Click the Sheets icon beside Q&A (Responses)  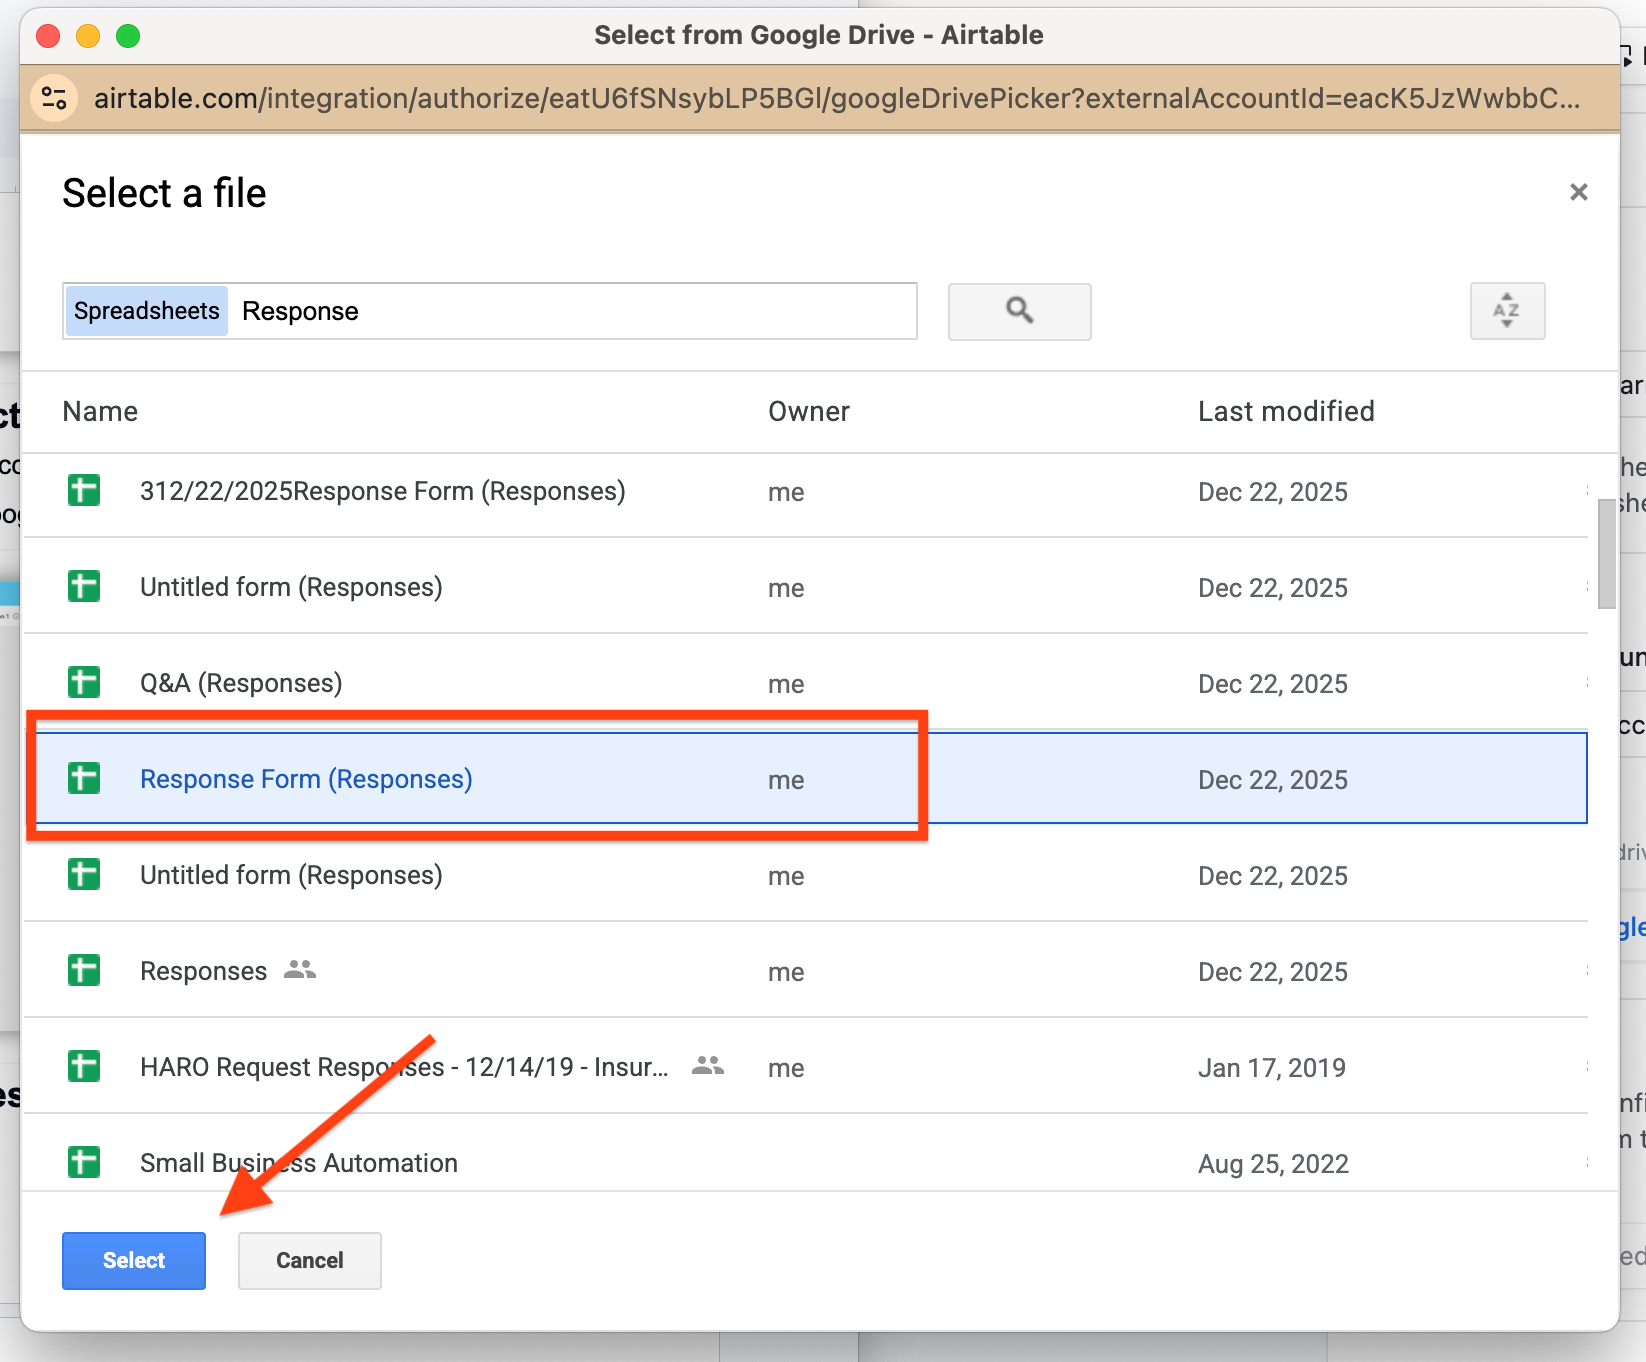point(84,682)
